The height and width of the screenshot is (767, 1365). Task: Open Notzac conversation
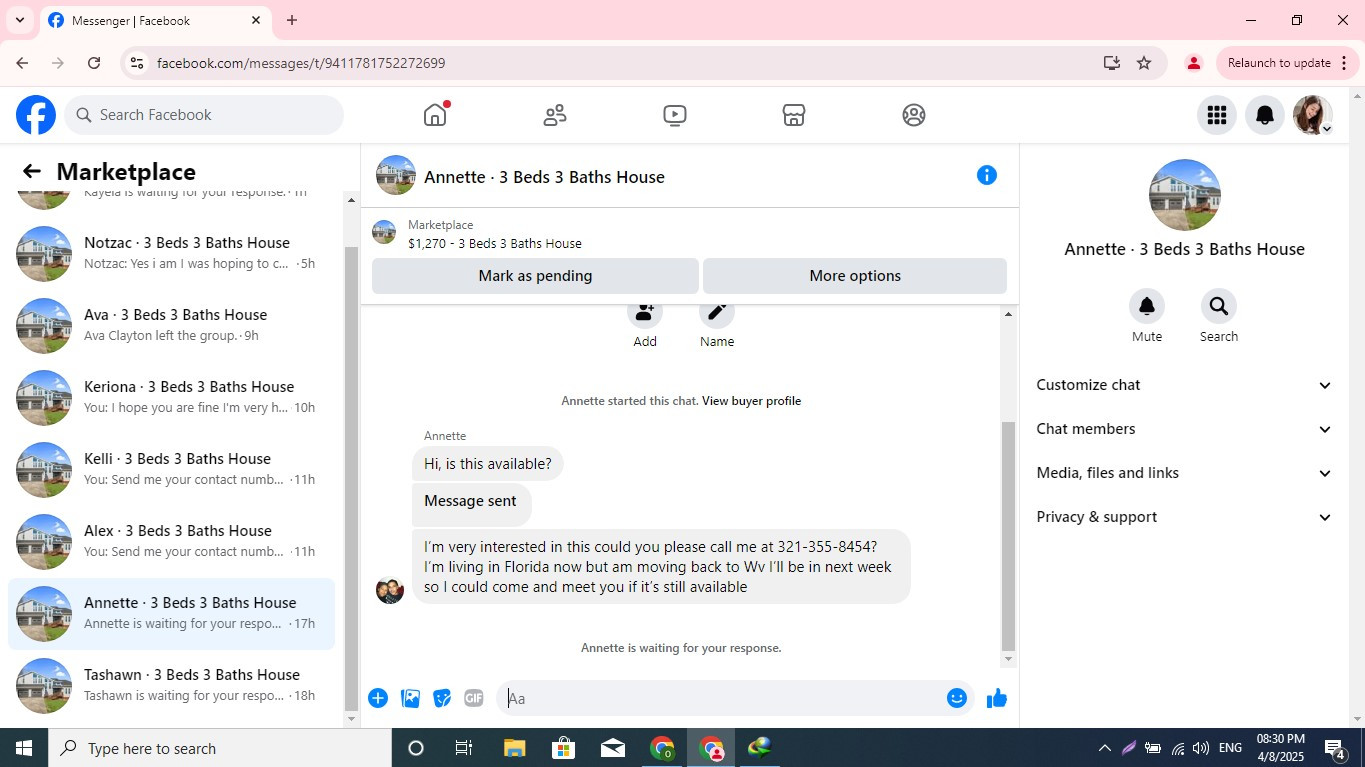pos(172,254)
